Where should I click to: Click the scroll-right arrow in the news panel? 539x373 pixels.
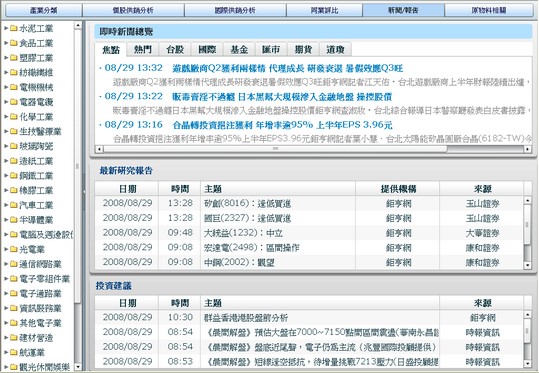coord(527,149)
